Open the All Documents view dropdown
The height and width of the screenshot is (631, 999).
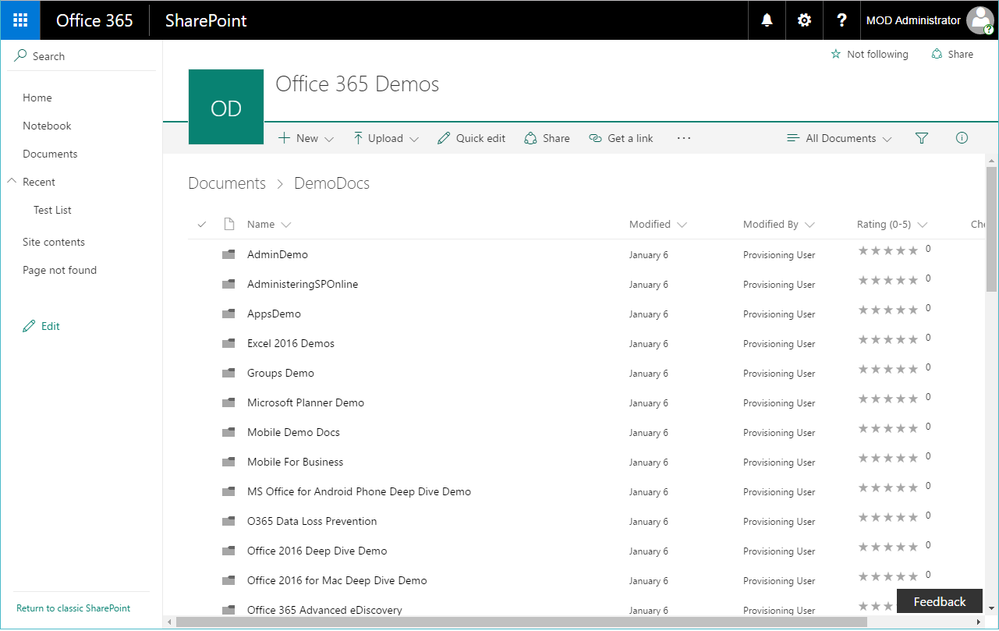tap(839, 138)
